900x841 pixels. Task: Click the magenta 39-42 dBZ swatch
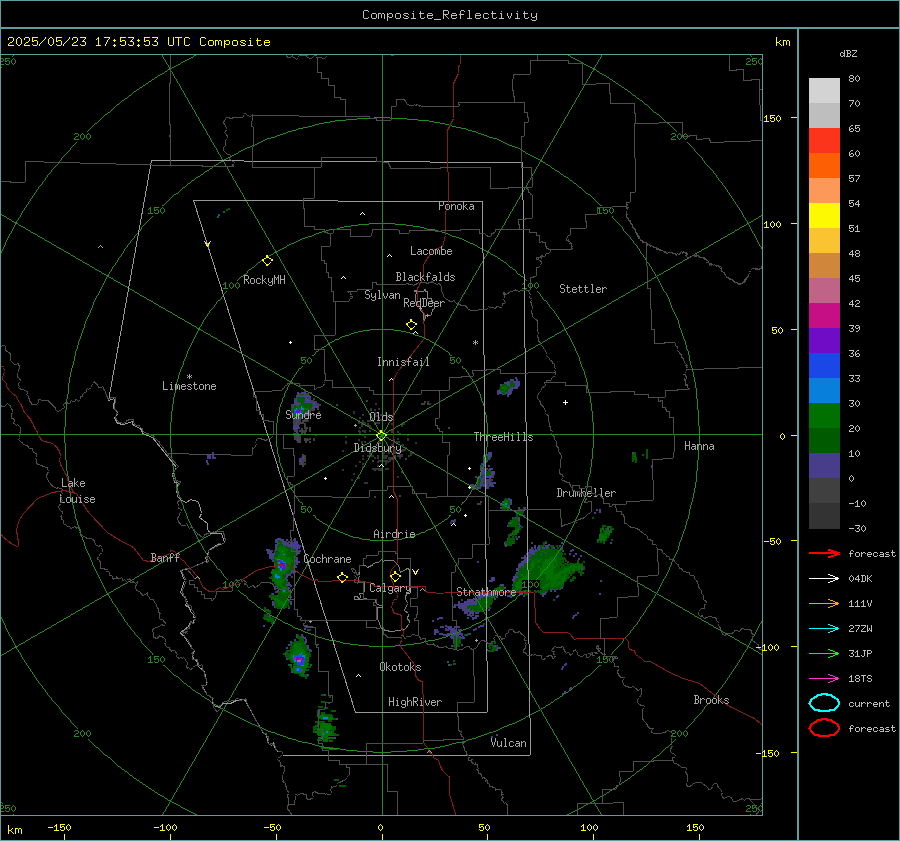[x=824, y=315]
